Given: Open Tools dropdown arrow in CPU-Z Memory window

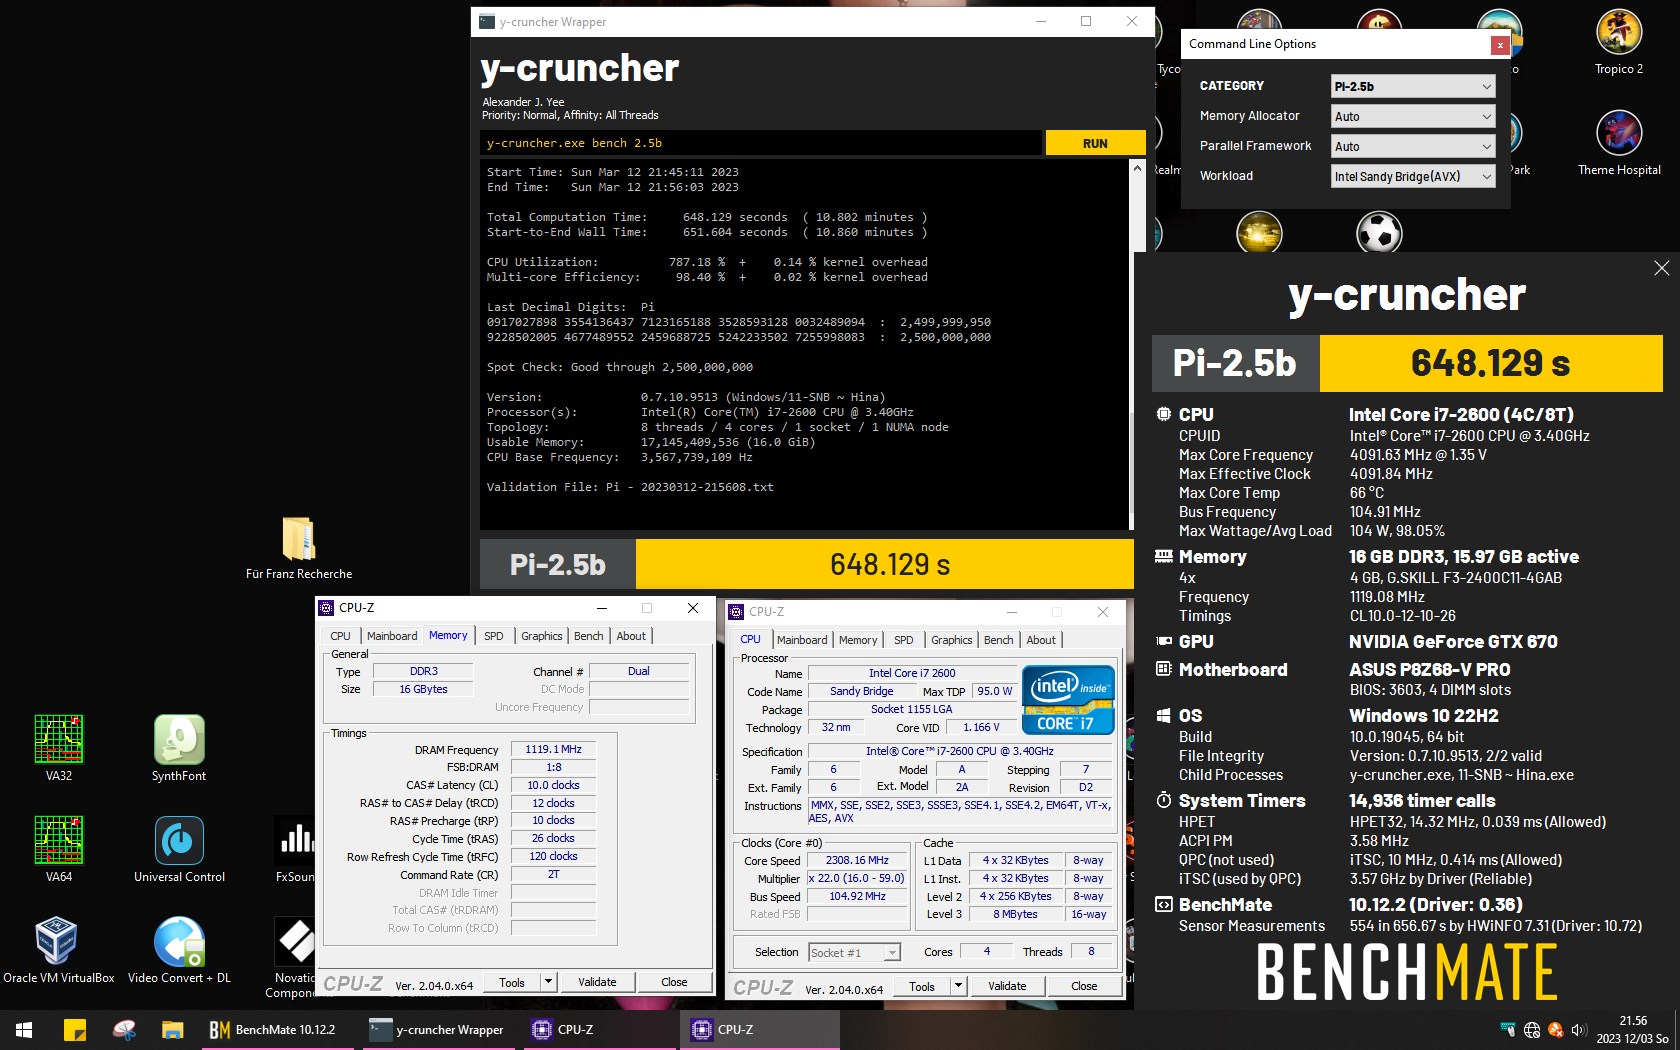Looking at the screenshot, I should click(548, 982).
